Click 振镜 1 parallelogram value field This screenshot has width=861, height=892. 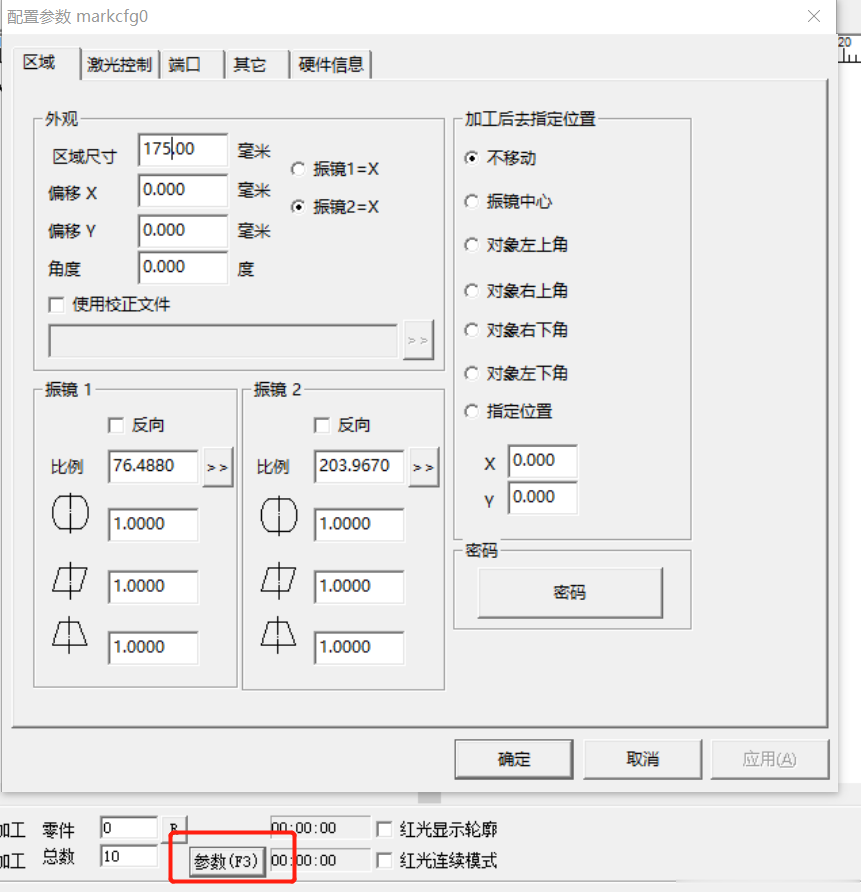[153, 587]
